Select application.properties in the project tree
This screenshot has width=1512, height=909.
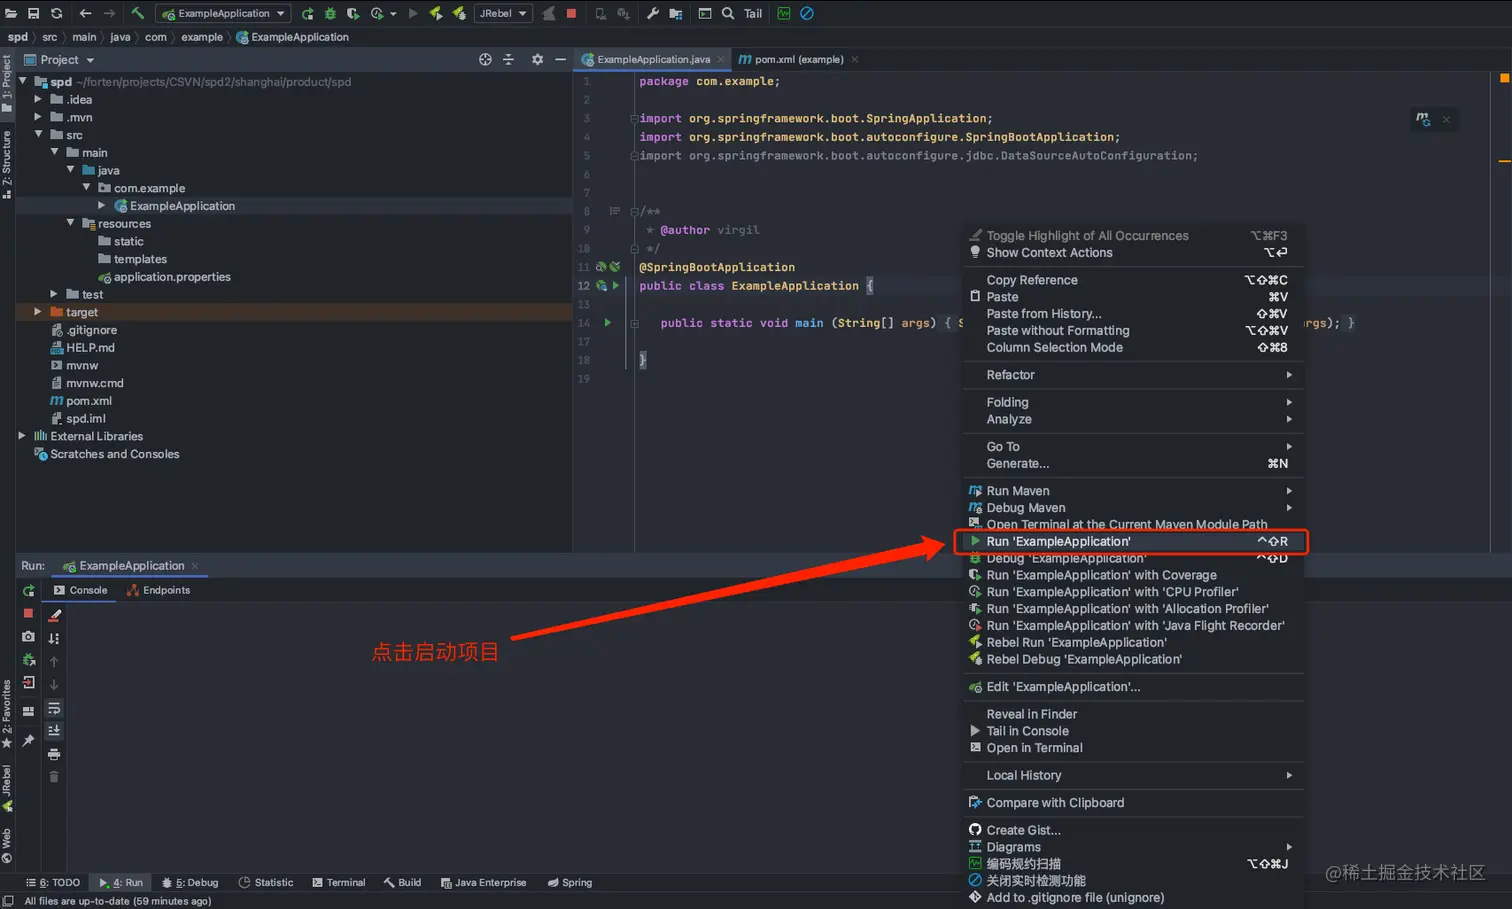tap(172, 277)
